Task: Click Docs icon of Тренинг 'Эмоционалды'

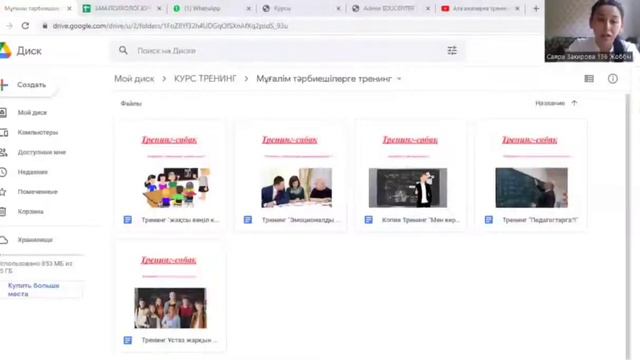Action: coord(248,220)
